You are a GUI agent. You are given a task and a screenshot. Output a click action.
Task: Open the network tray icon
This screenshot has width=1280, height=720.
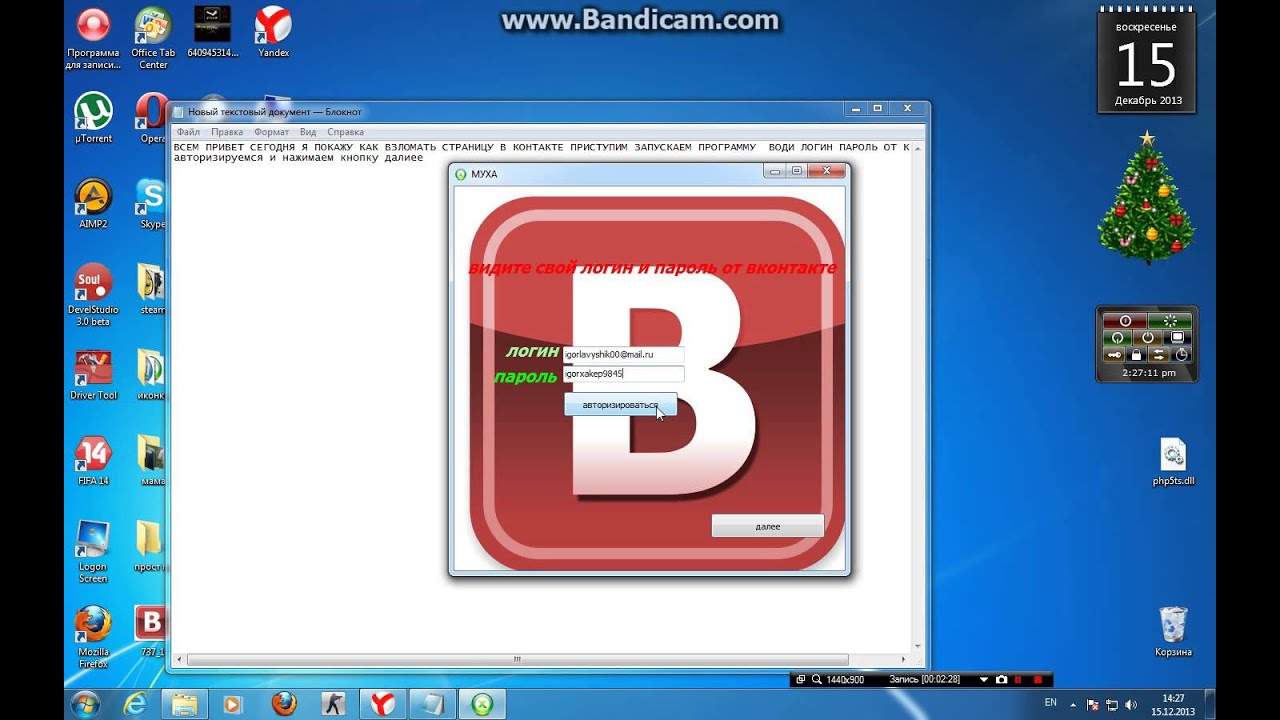click(1112, 705)
